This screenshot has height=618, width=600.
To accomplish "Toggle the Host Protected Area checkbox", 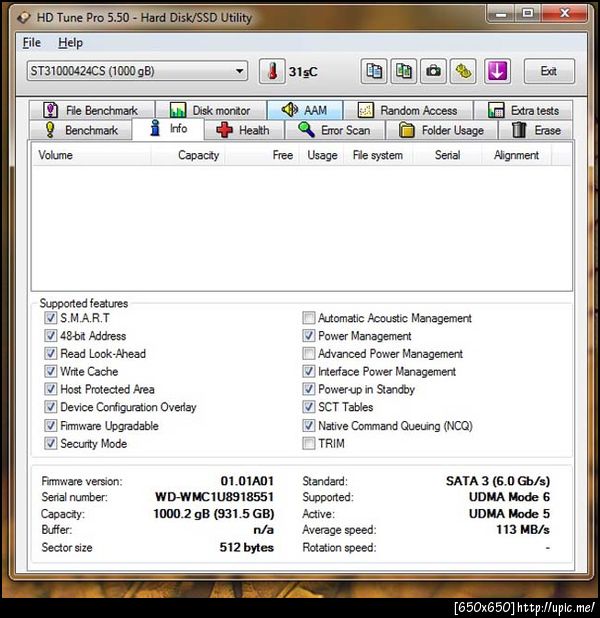I will 50,389.
